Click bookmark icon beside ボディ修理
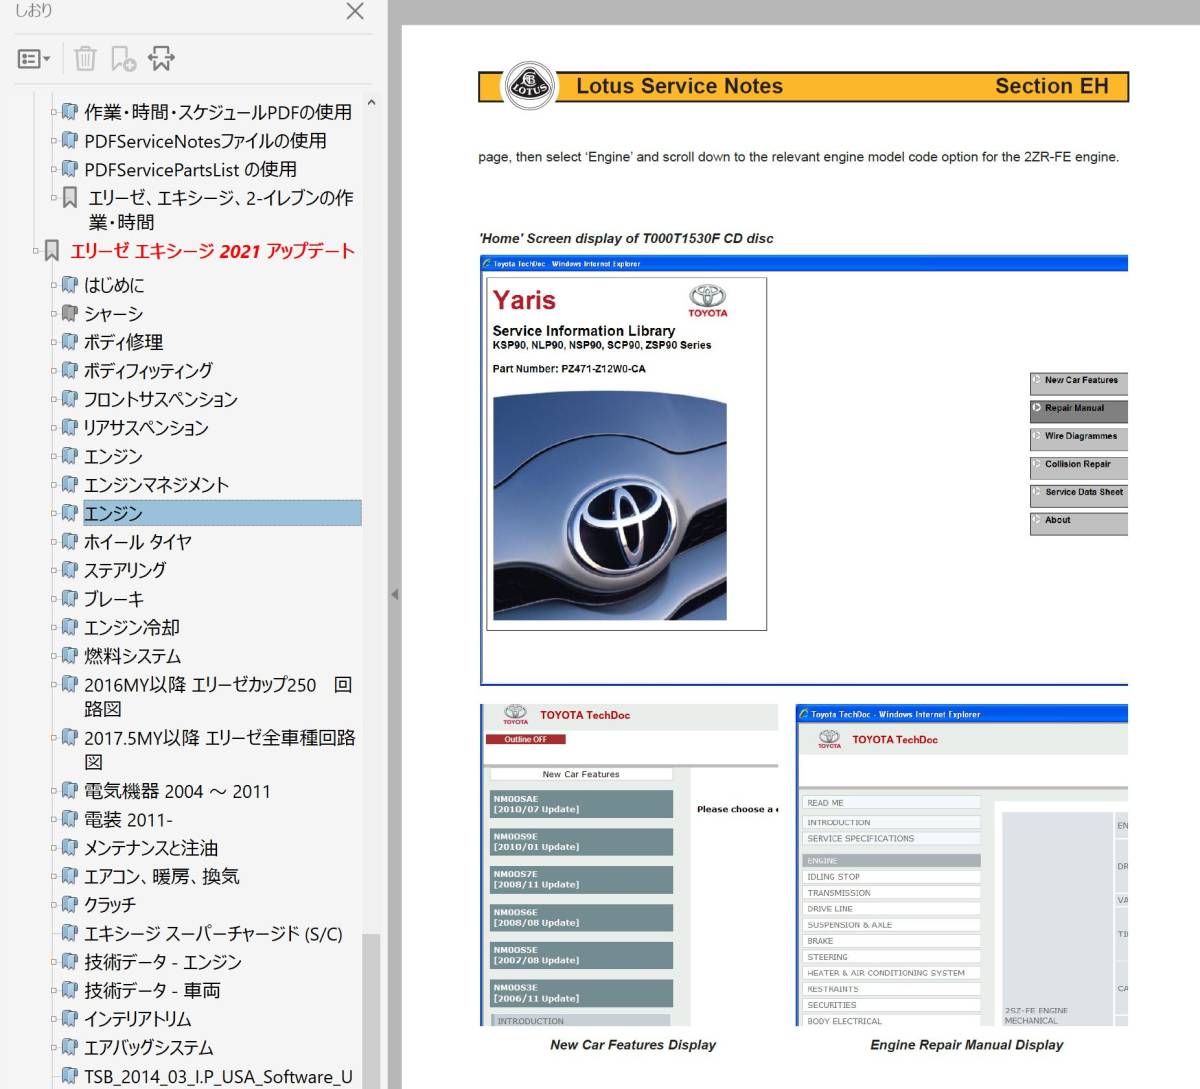The height and width of the screenshot is (1089, 1200). [x=70, y=342]
